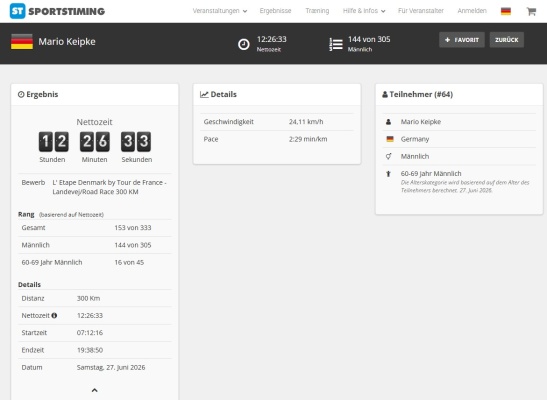Click the chart icon next to Details
Screen dimensions: 547x400
point(204,95)
